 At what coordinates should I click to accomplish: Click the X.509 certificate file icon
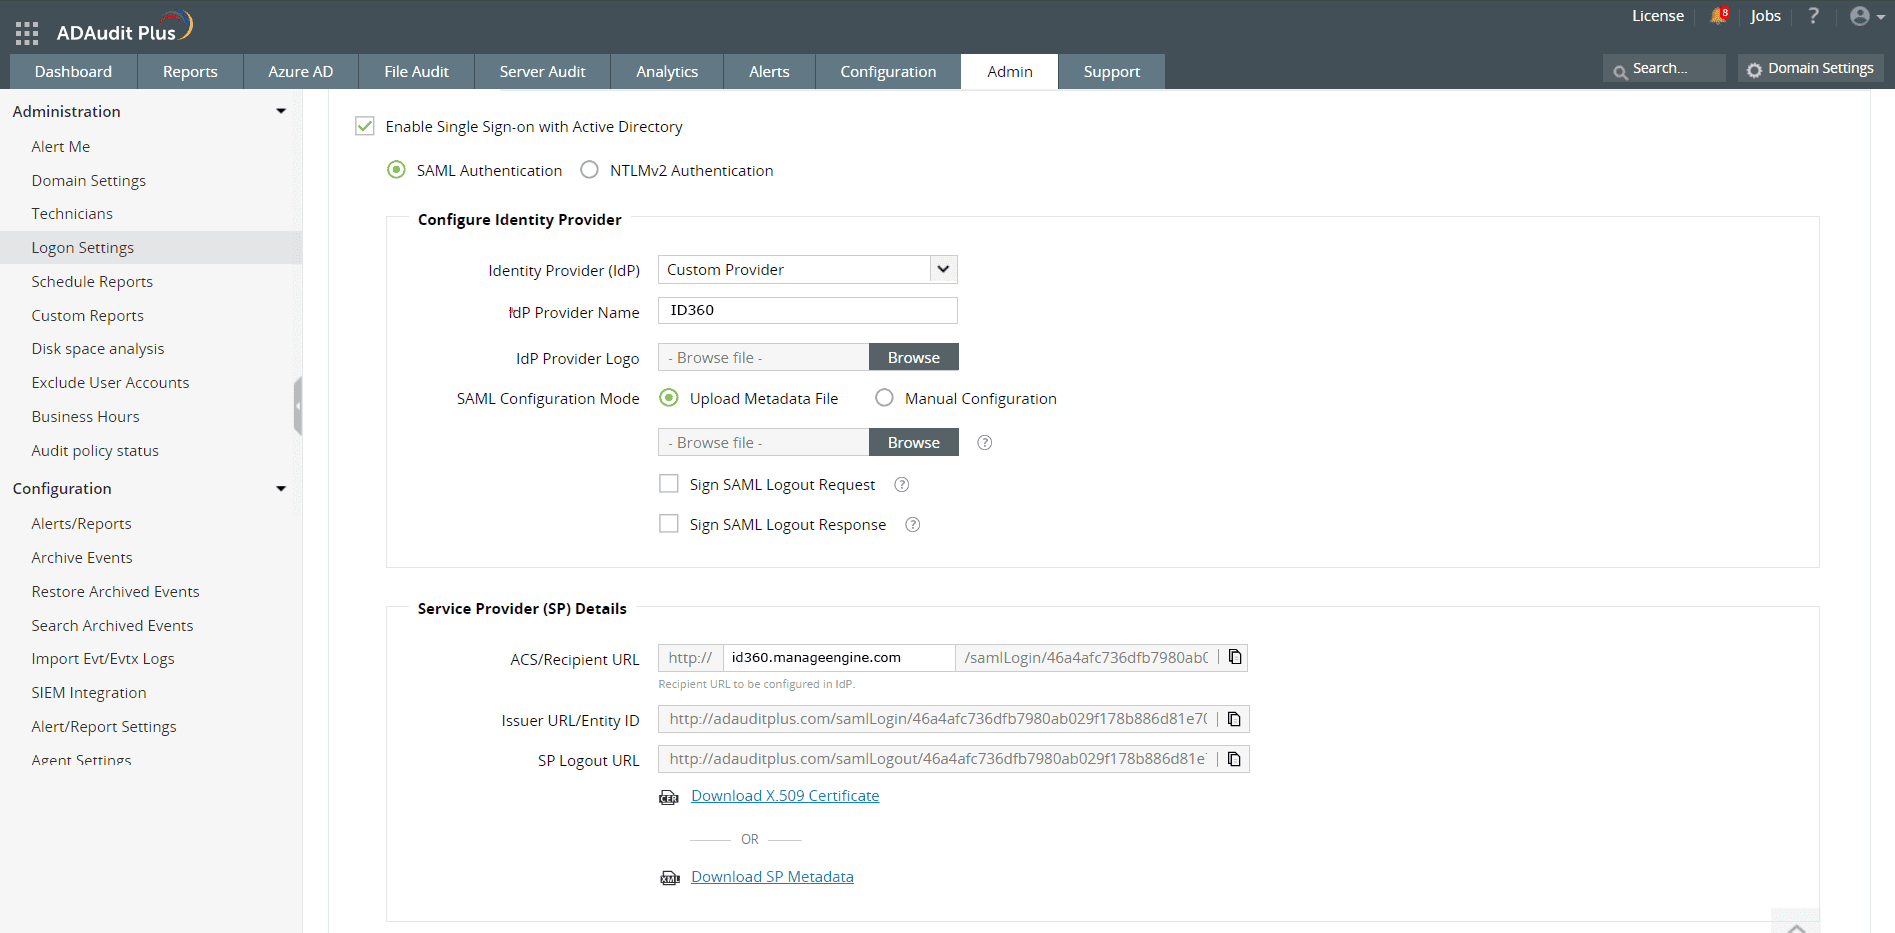tap(669, 797)
